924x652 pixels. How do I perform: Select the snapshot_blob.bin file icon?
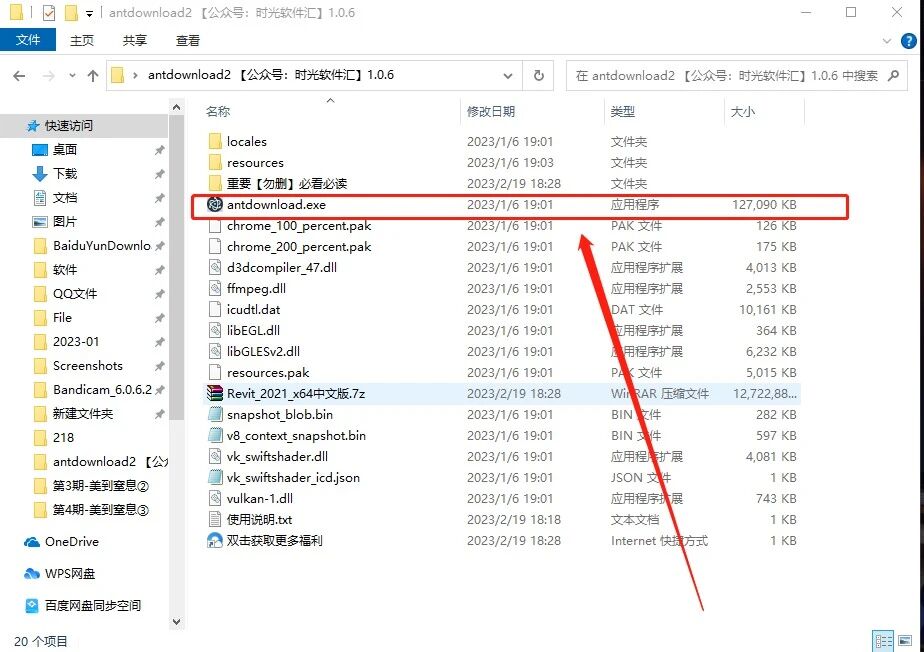pyautogui.click(x=215, y=414)
